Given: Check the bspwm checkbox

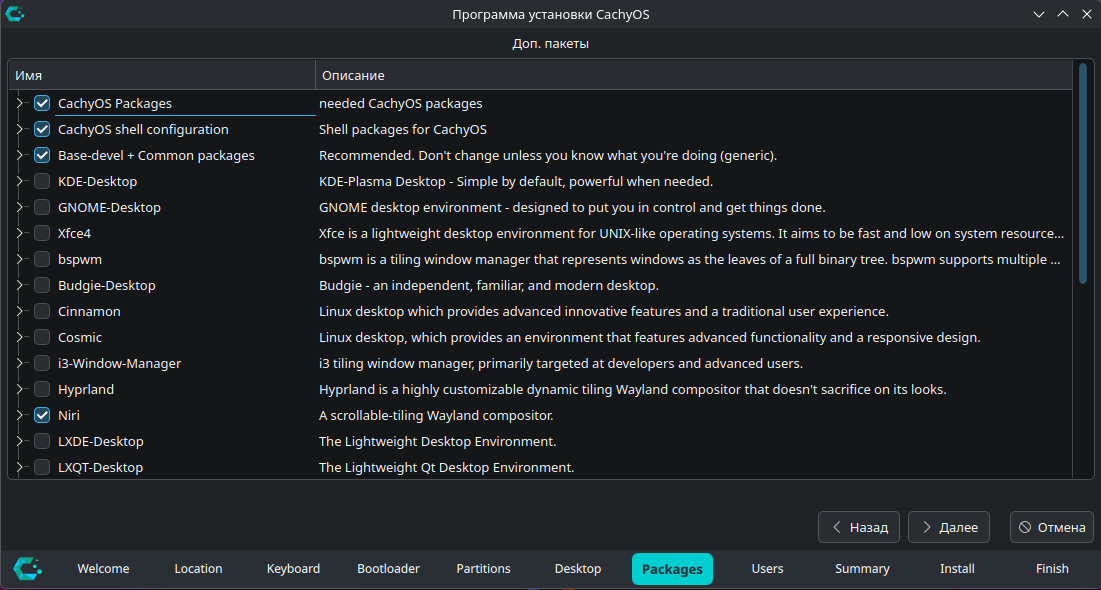Looking at the screenshot, I should click(42, 259).
